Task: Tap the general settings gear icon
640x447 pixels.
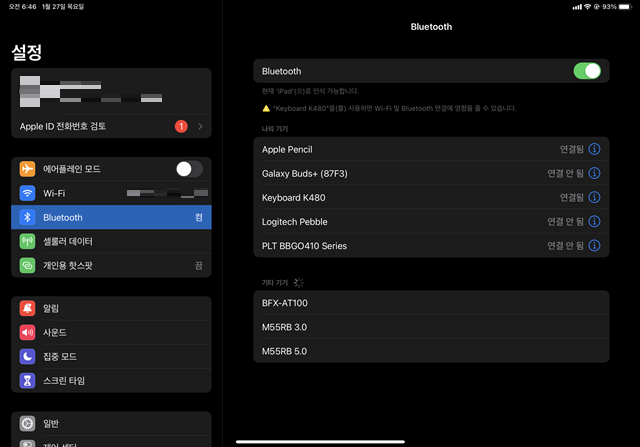Action: [27, 423]
